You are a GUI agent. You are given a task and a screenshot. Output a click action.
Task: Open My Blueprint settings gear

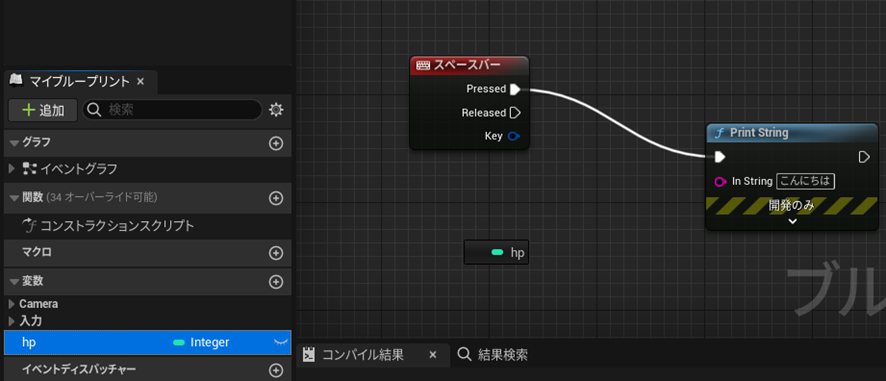point(276,110)
